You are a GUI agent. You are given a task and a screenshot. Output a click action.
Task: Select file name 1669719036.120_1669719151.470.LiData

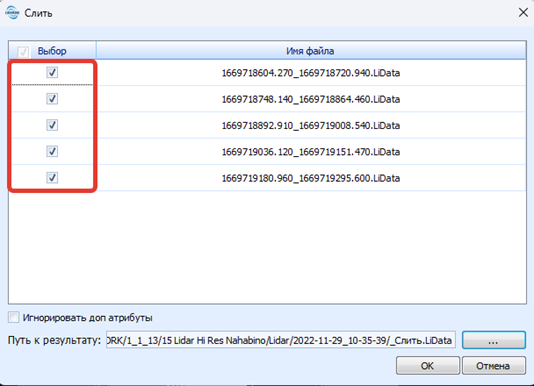(311, 152)
